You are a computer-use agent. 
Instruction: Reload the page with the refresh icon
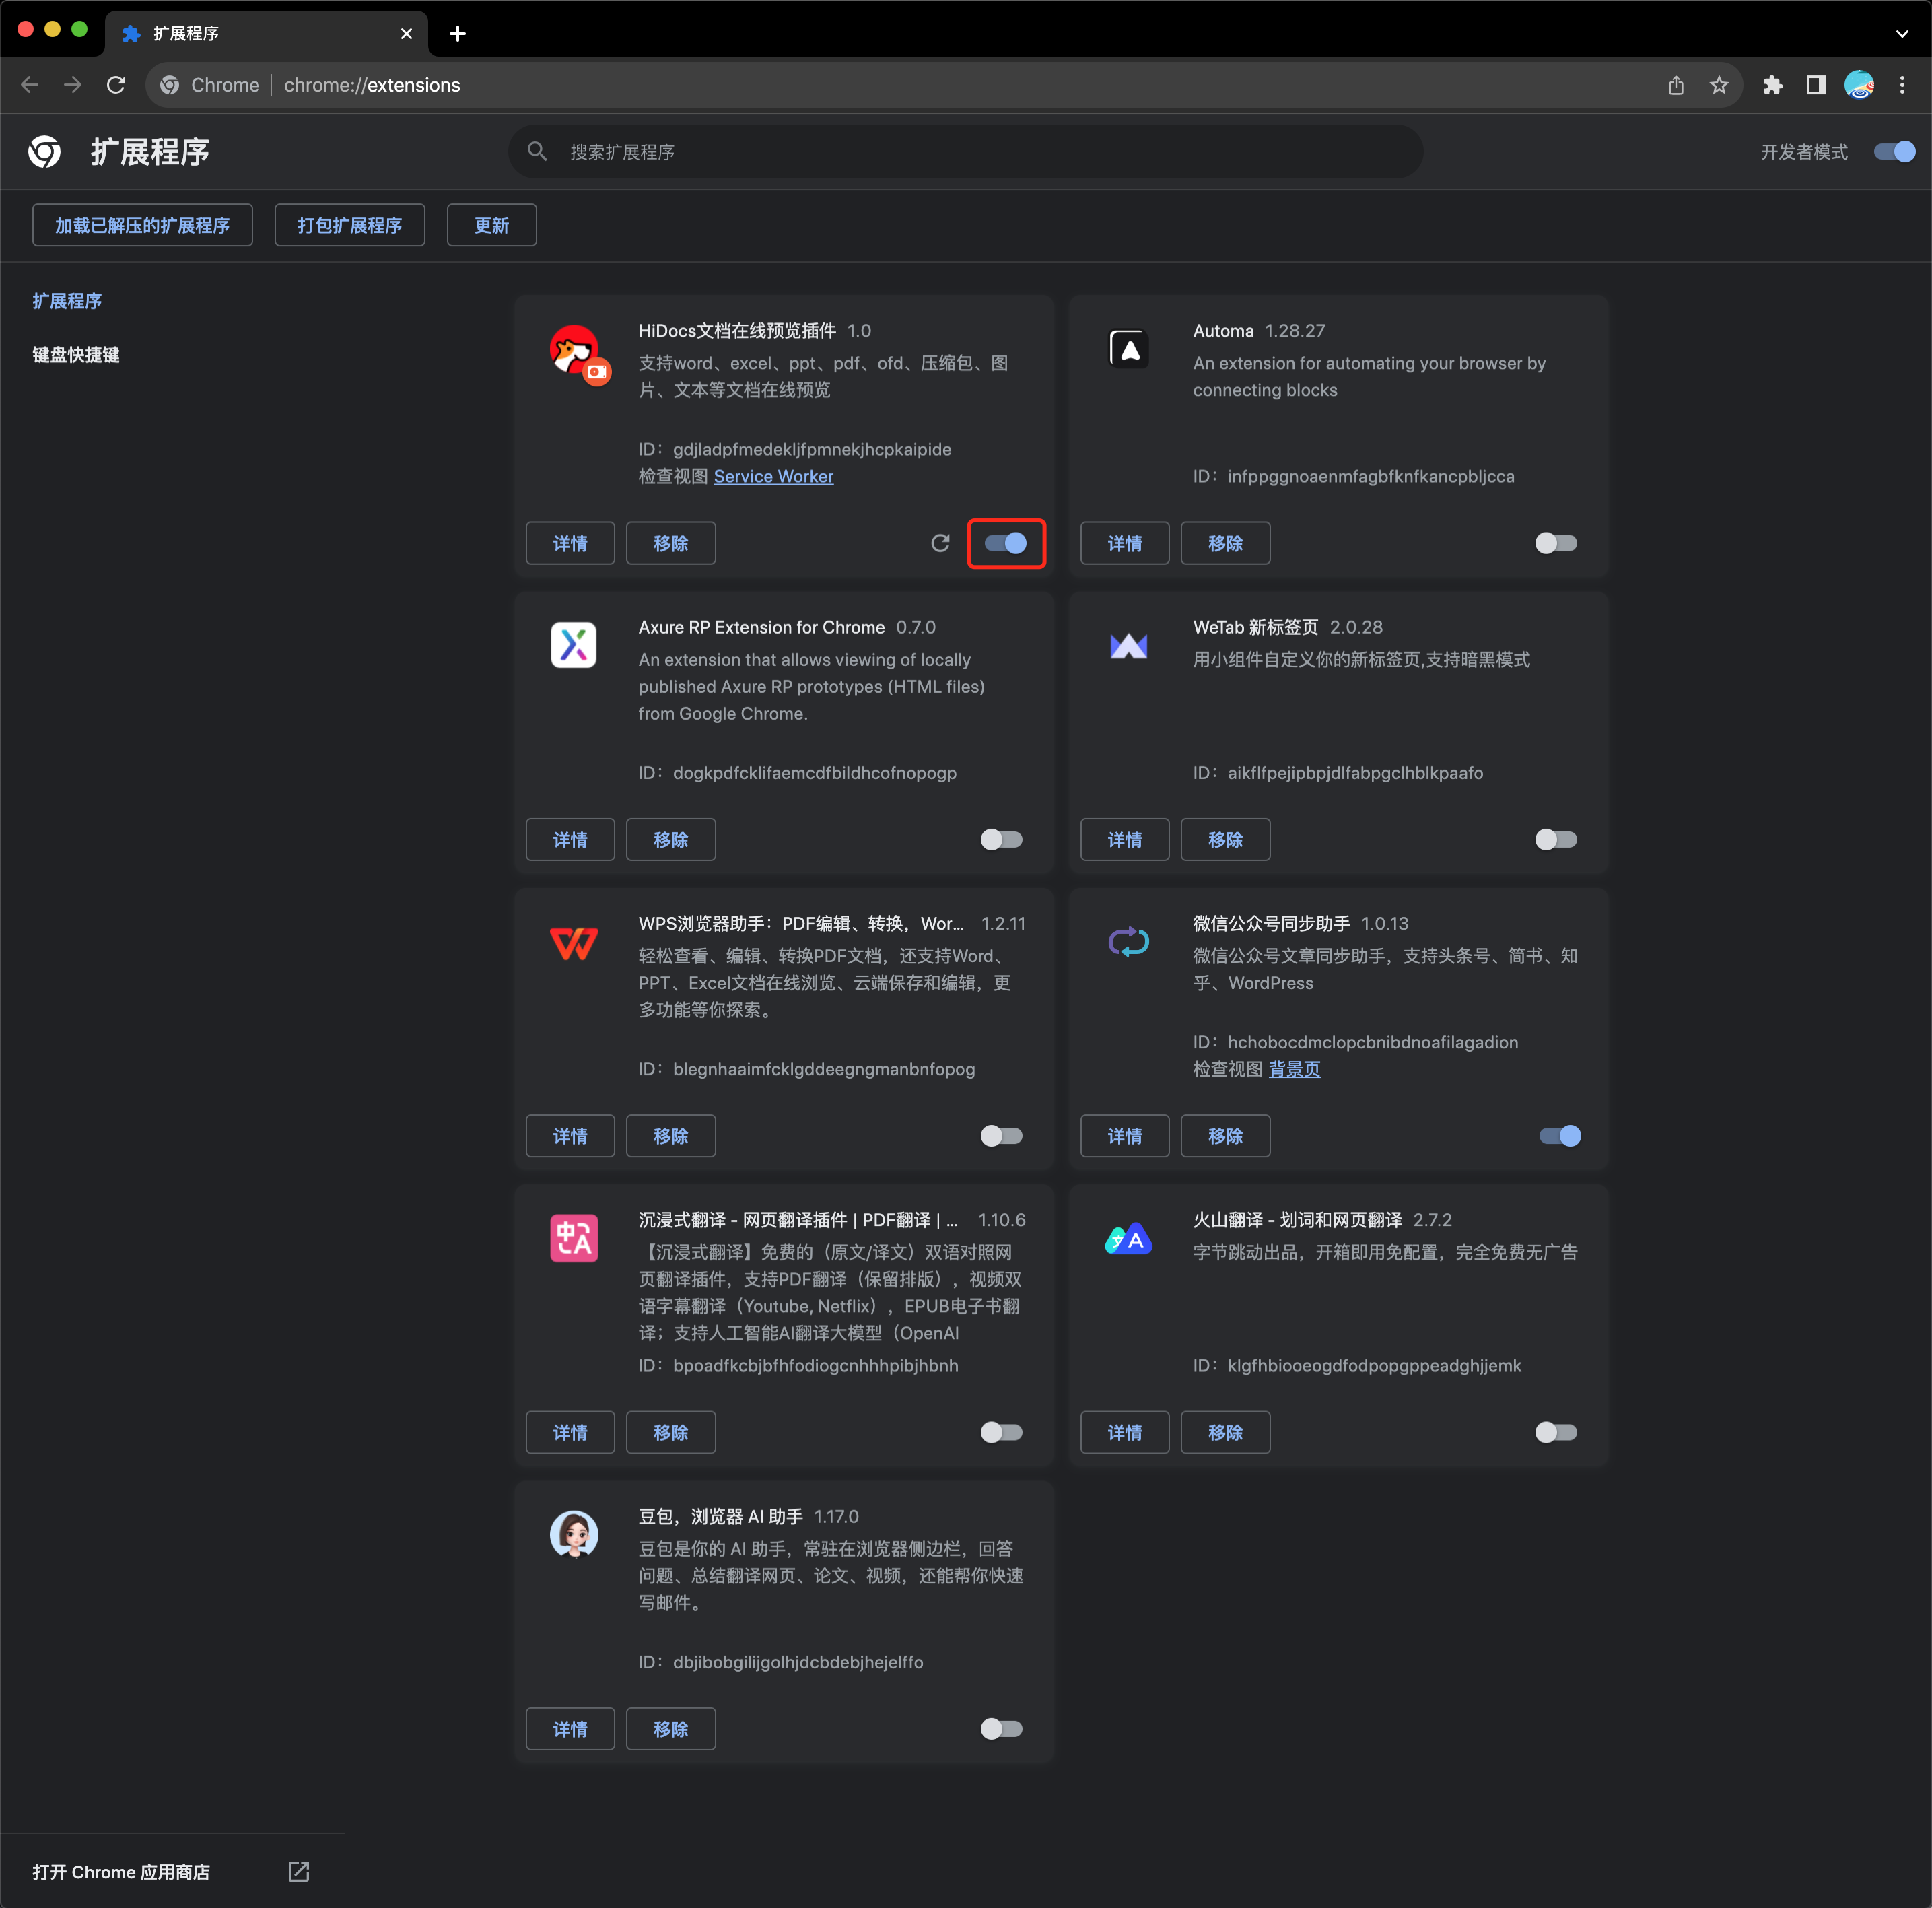point(116,85)
